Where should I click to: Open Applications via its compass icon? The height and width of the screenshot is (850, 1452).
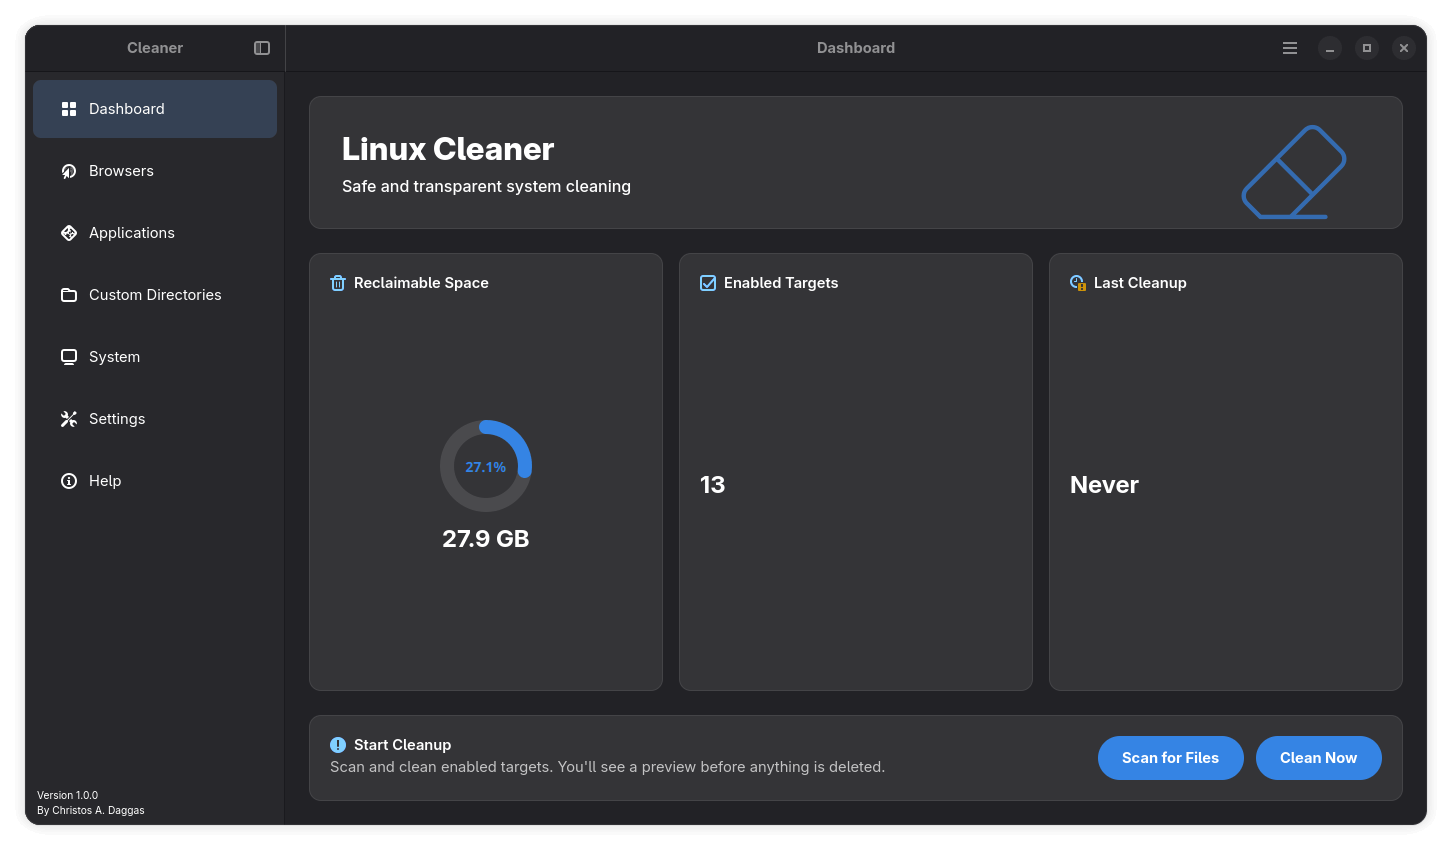68,232
